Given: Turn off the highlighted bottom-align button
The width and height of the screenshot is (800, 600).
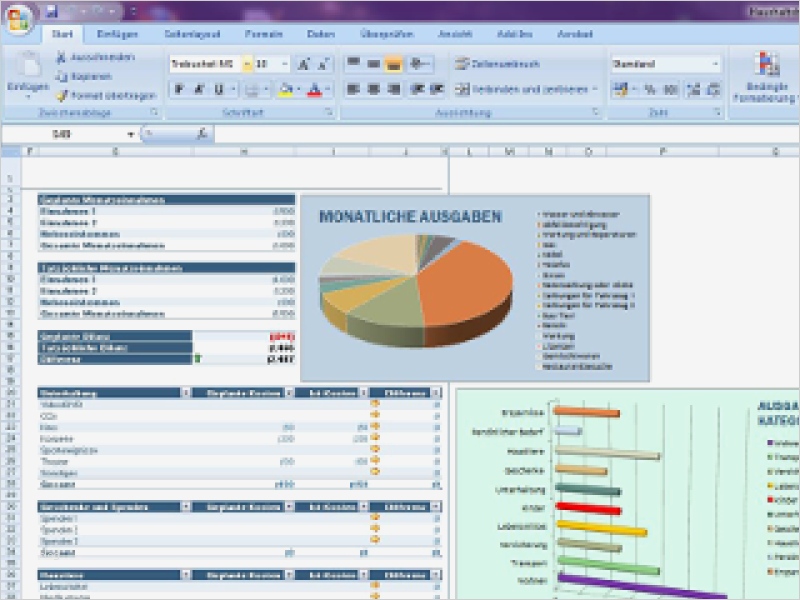Looking at the screenshot, I should (393, 64).
